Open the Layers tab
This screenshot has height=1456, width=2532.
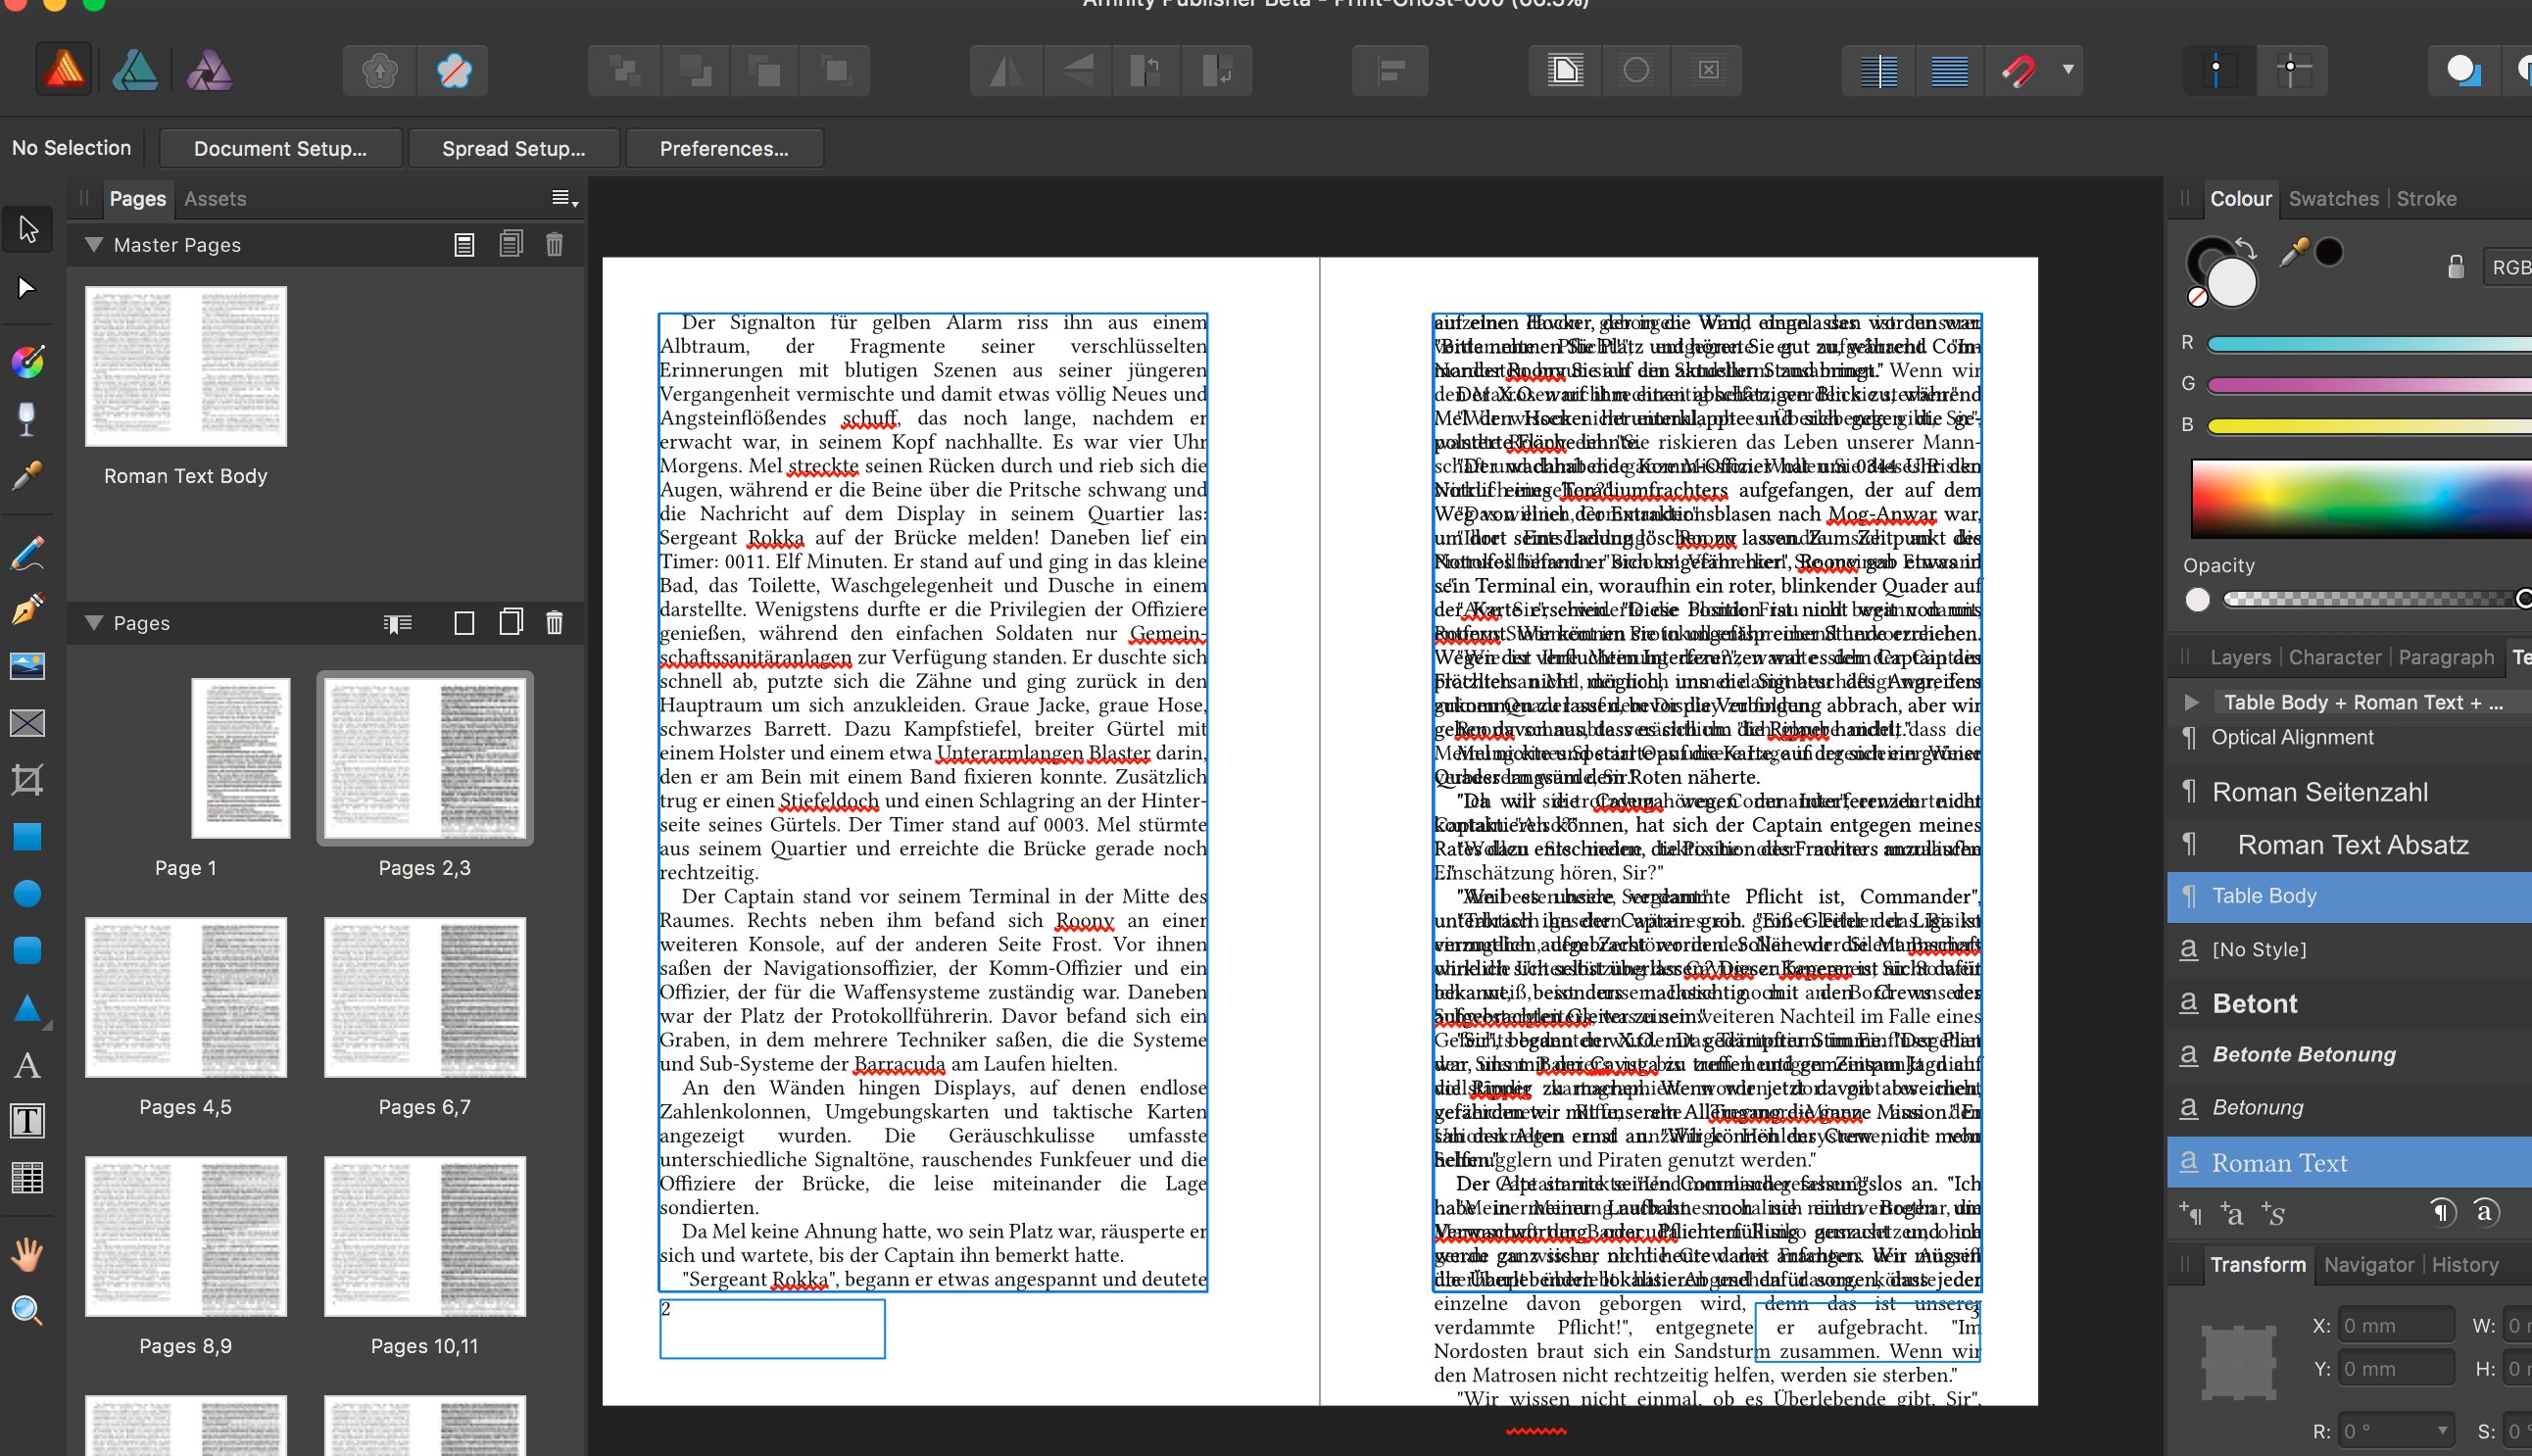(x=2240, y=657)
